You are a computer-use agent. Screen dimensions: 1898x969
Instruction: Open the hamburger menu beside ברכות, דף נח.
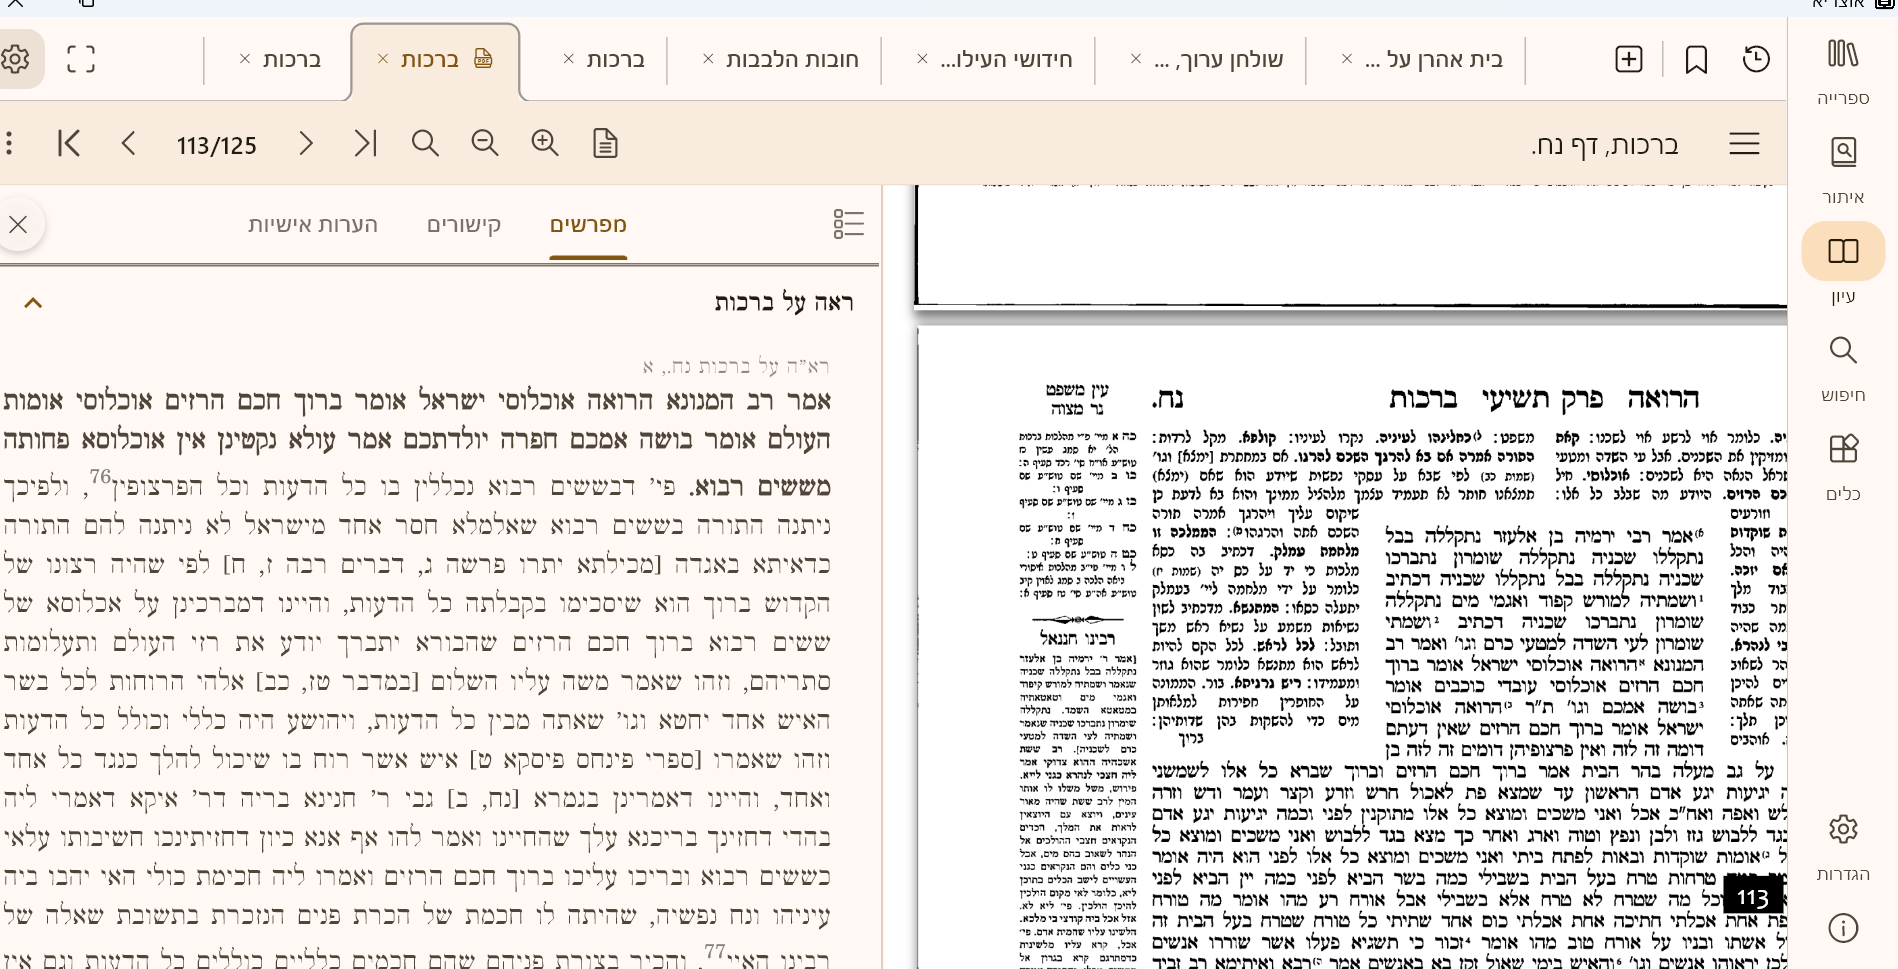coord(1744,144)
